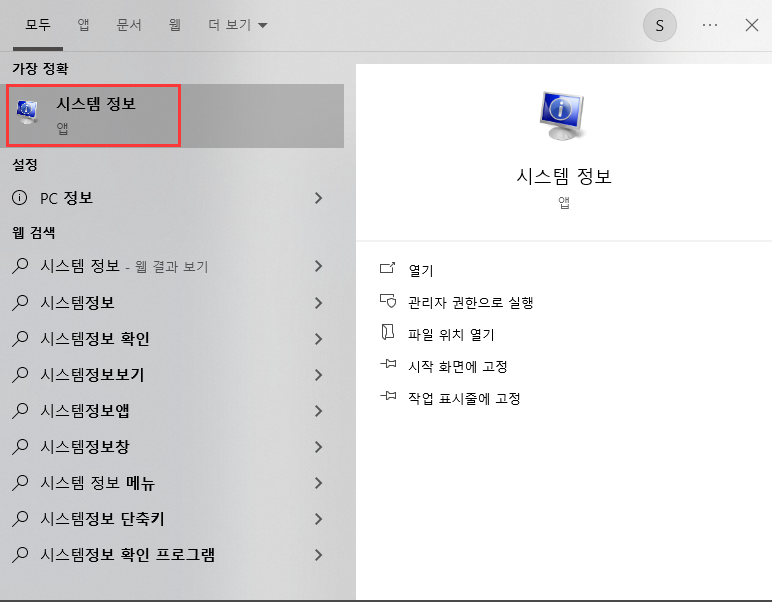Viewport: 772px width, 602px height.
Task: Open the three-dot options menu
Action: click(709, 25)
